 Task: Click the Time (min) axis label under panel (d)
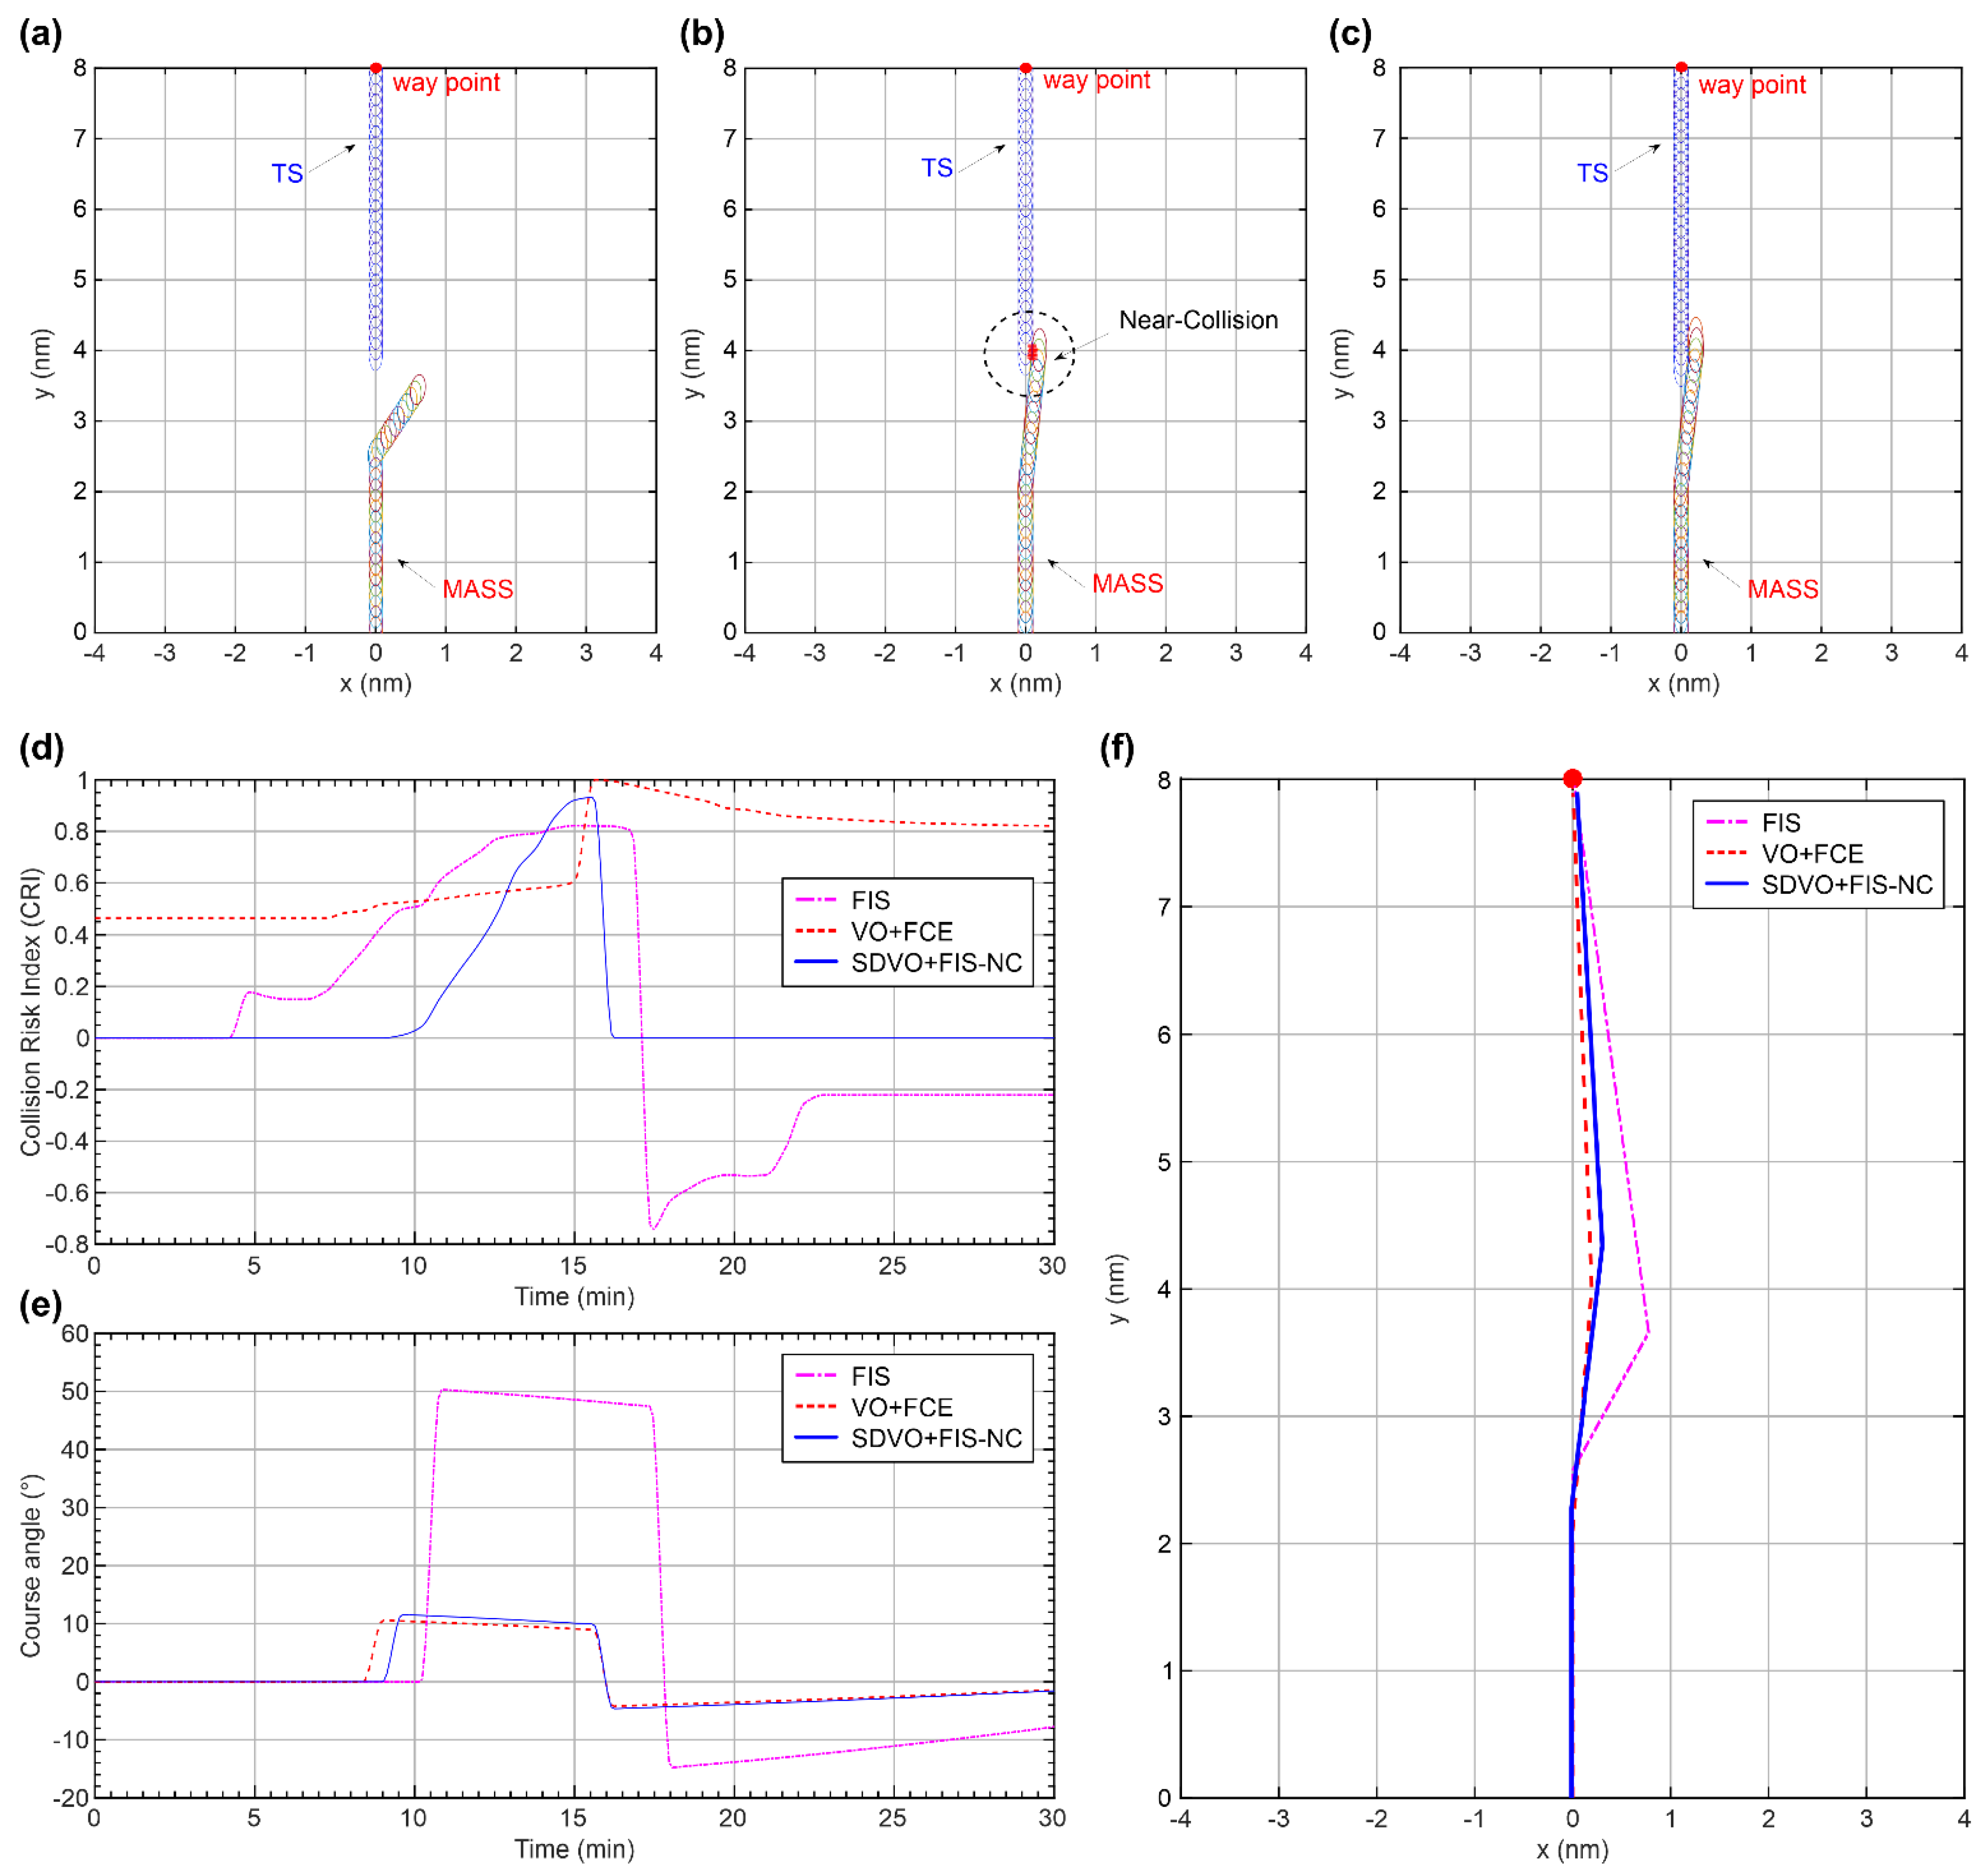tap(574, 1297)
